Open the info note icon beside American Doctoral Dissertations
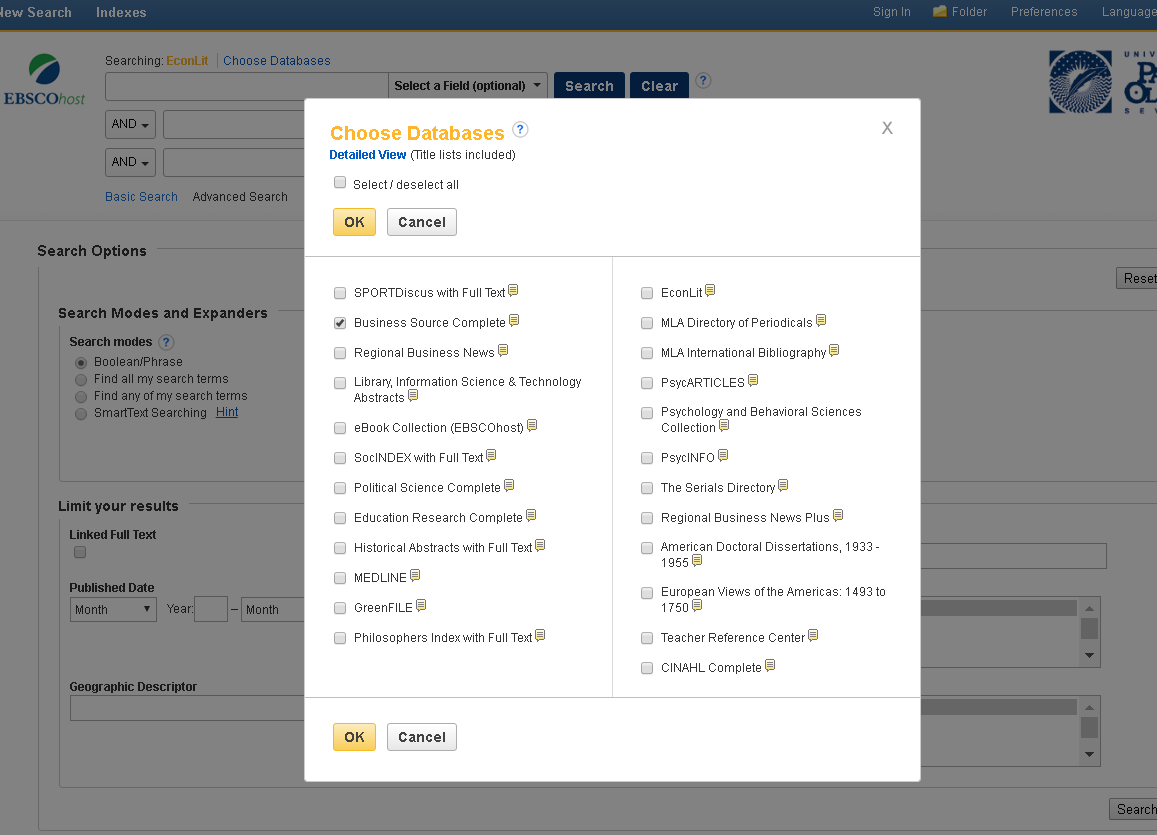This screenshot has height=835, width=1157. 697,561
